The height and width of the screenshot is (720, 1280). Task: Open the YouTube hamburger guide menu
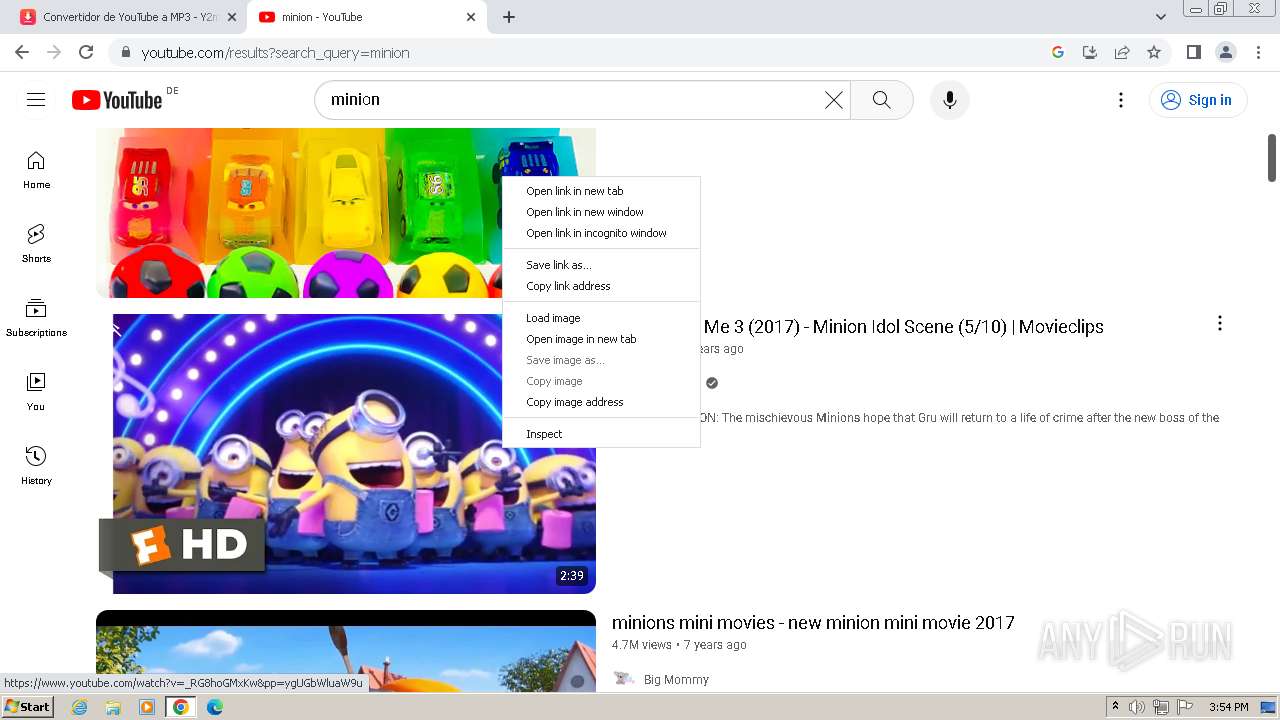[x=36, y=100]
